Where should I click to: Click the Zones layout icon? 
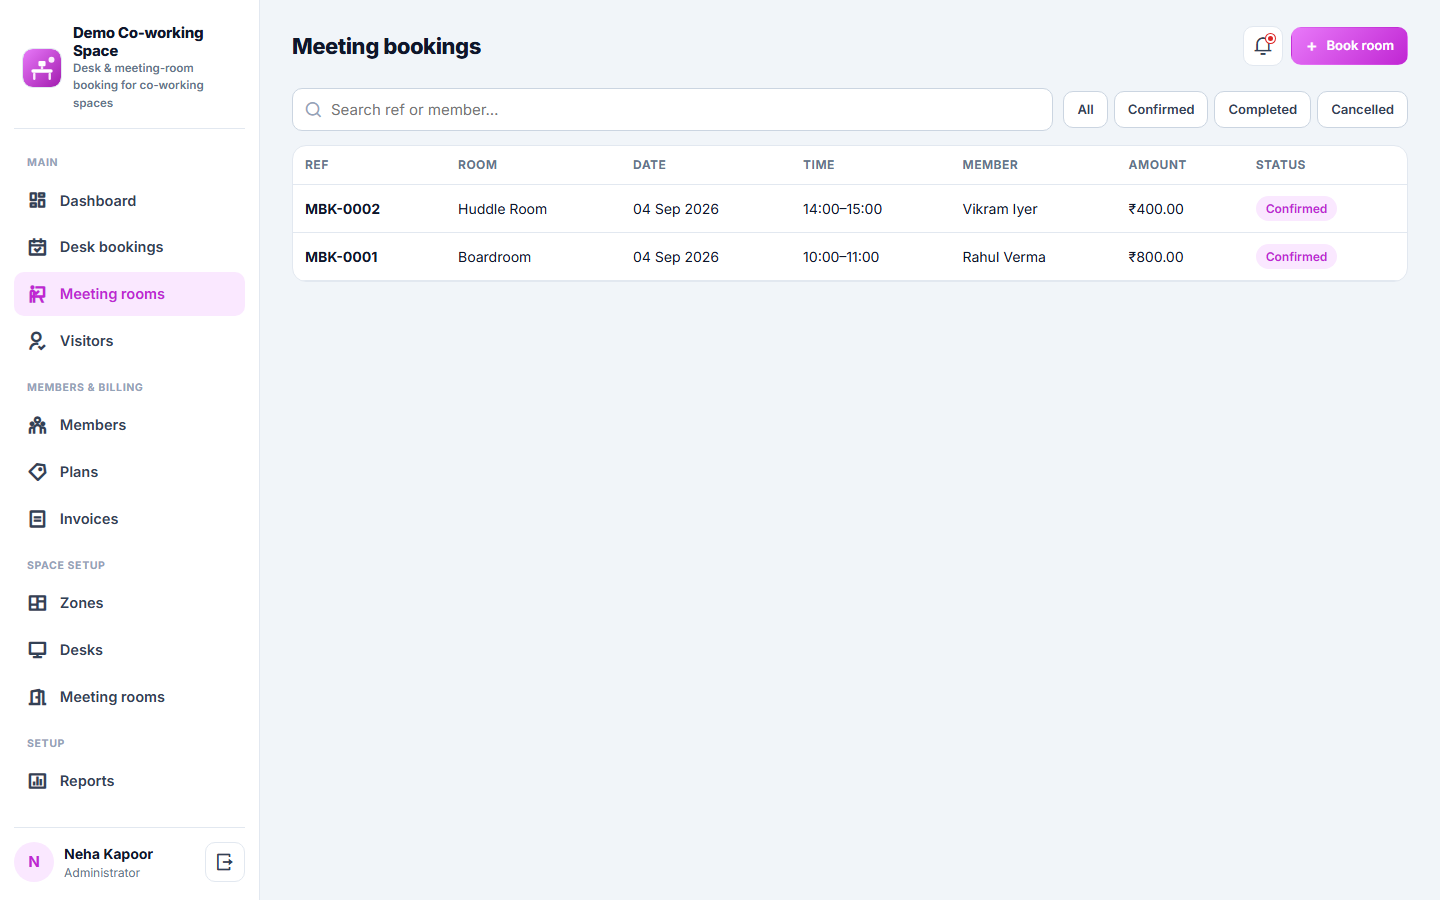coord(38,603)
